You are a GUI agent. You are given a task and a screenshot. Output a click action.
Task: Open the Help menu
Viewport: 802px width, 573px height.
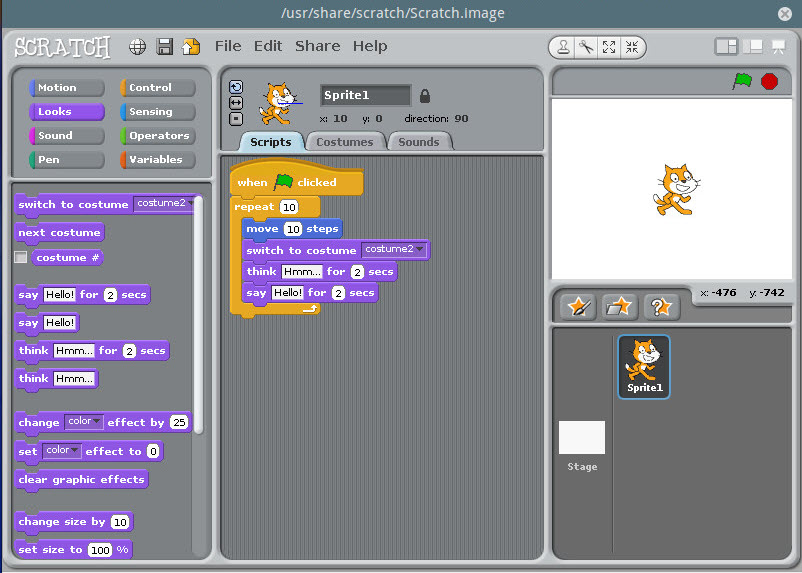pyautogui.click(x=370, y=46)
